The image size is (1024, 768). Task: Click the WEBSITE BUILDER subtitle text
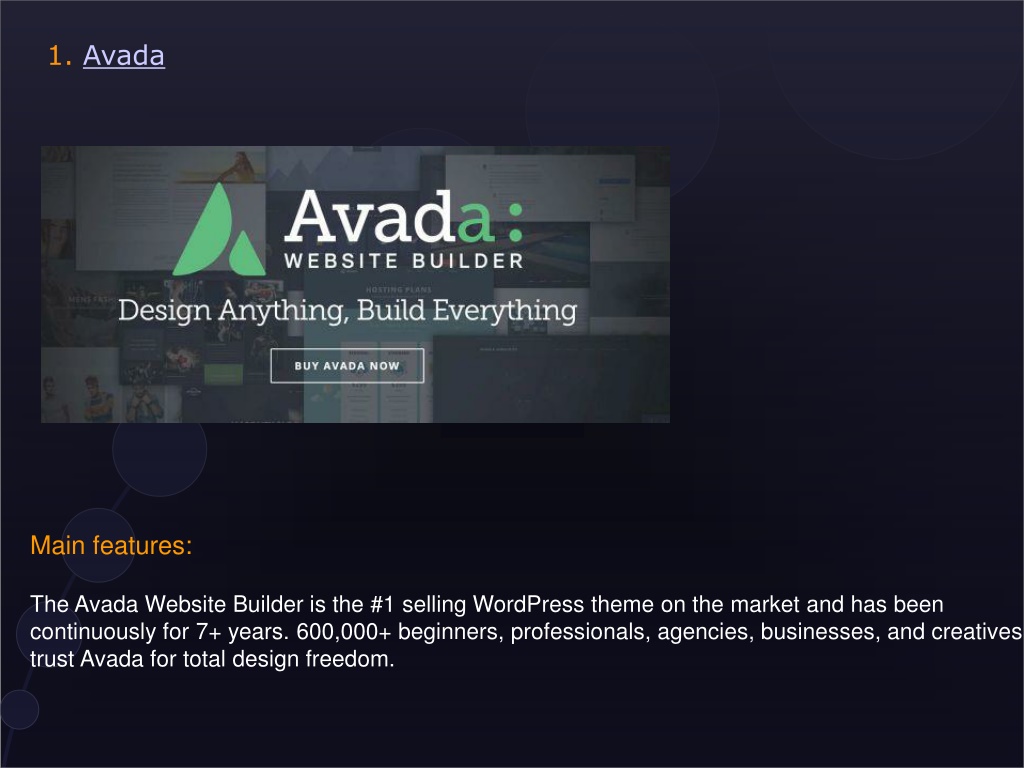coord(404,261)
